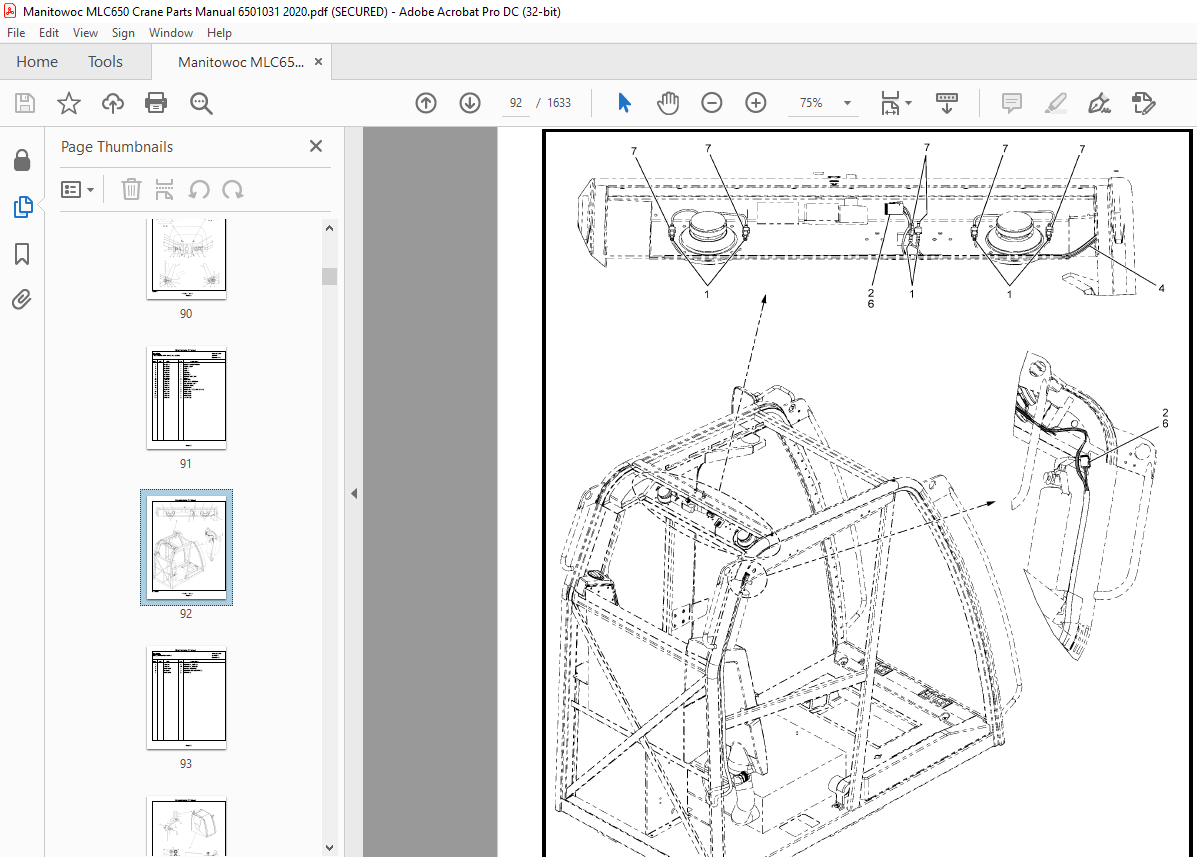The height and width of the screenshot is (857, 1197).
Task: Open the Fill and Sign pen tool
Action: coord(1099,103)
